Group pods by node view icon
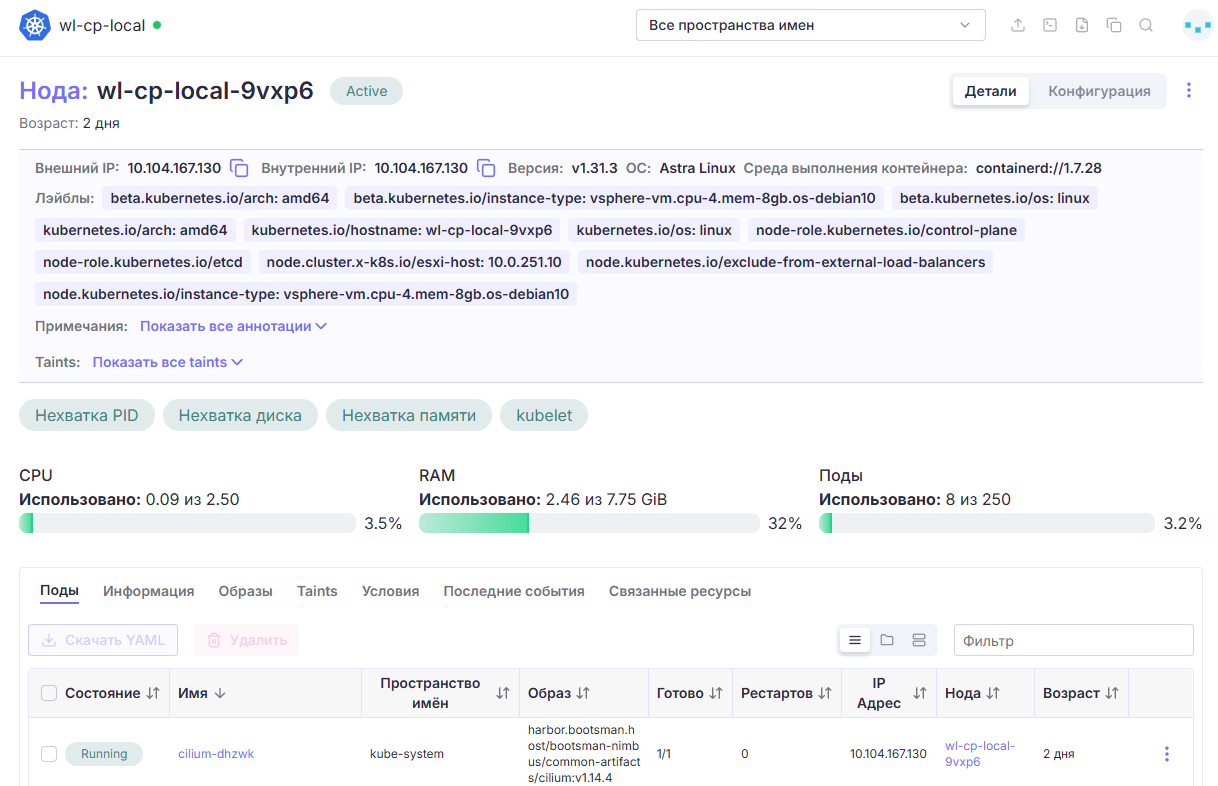Viewport: 1218px width, 786px height. 919,640
